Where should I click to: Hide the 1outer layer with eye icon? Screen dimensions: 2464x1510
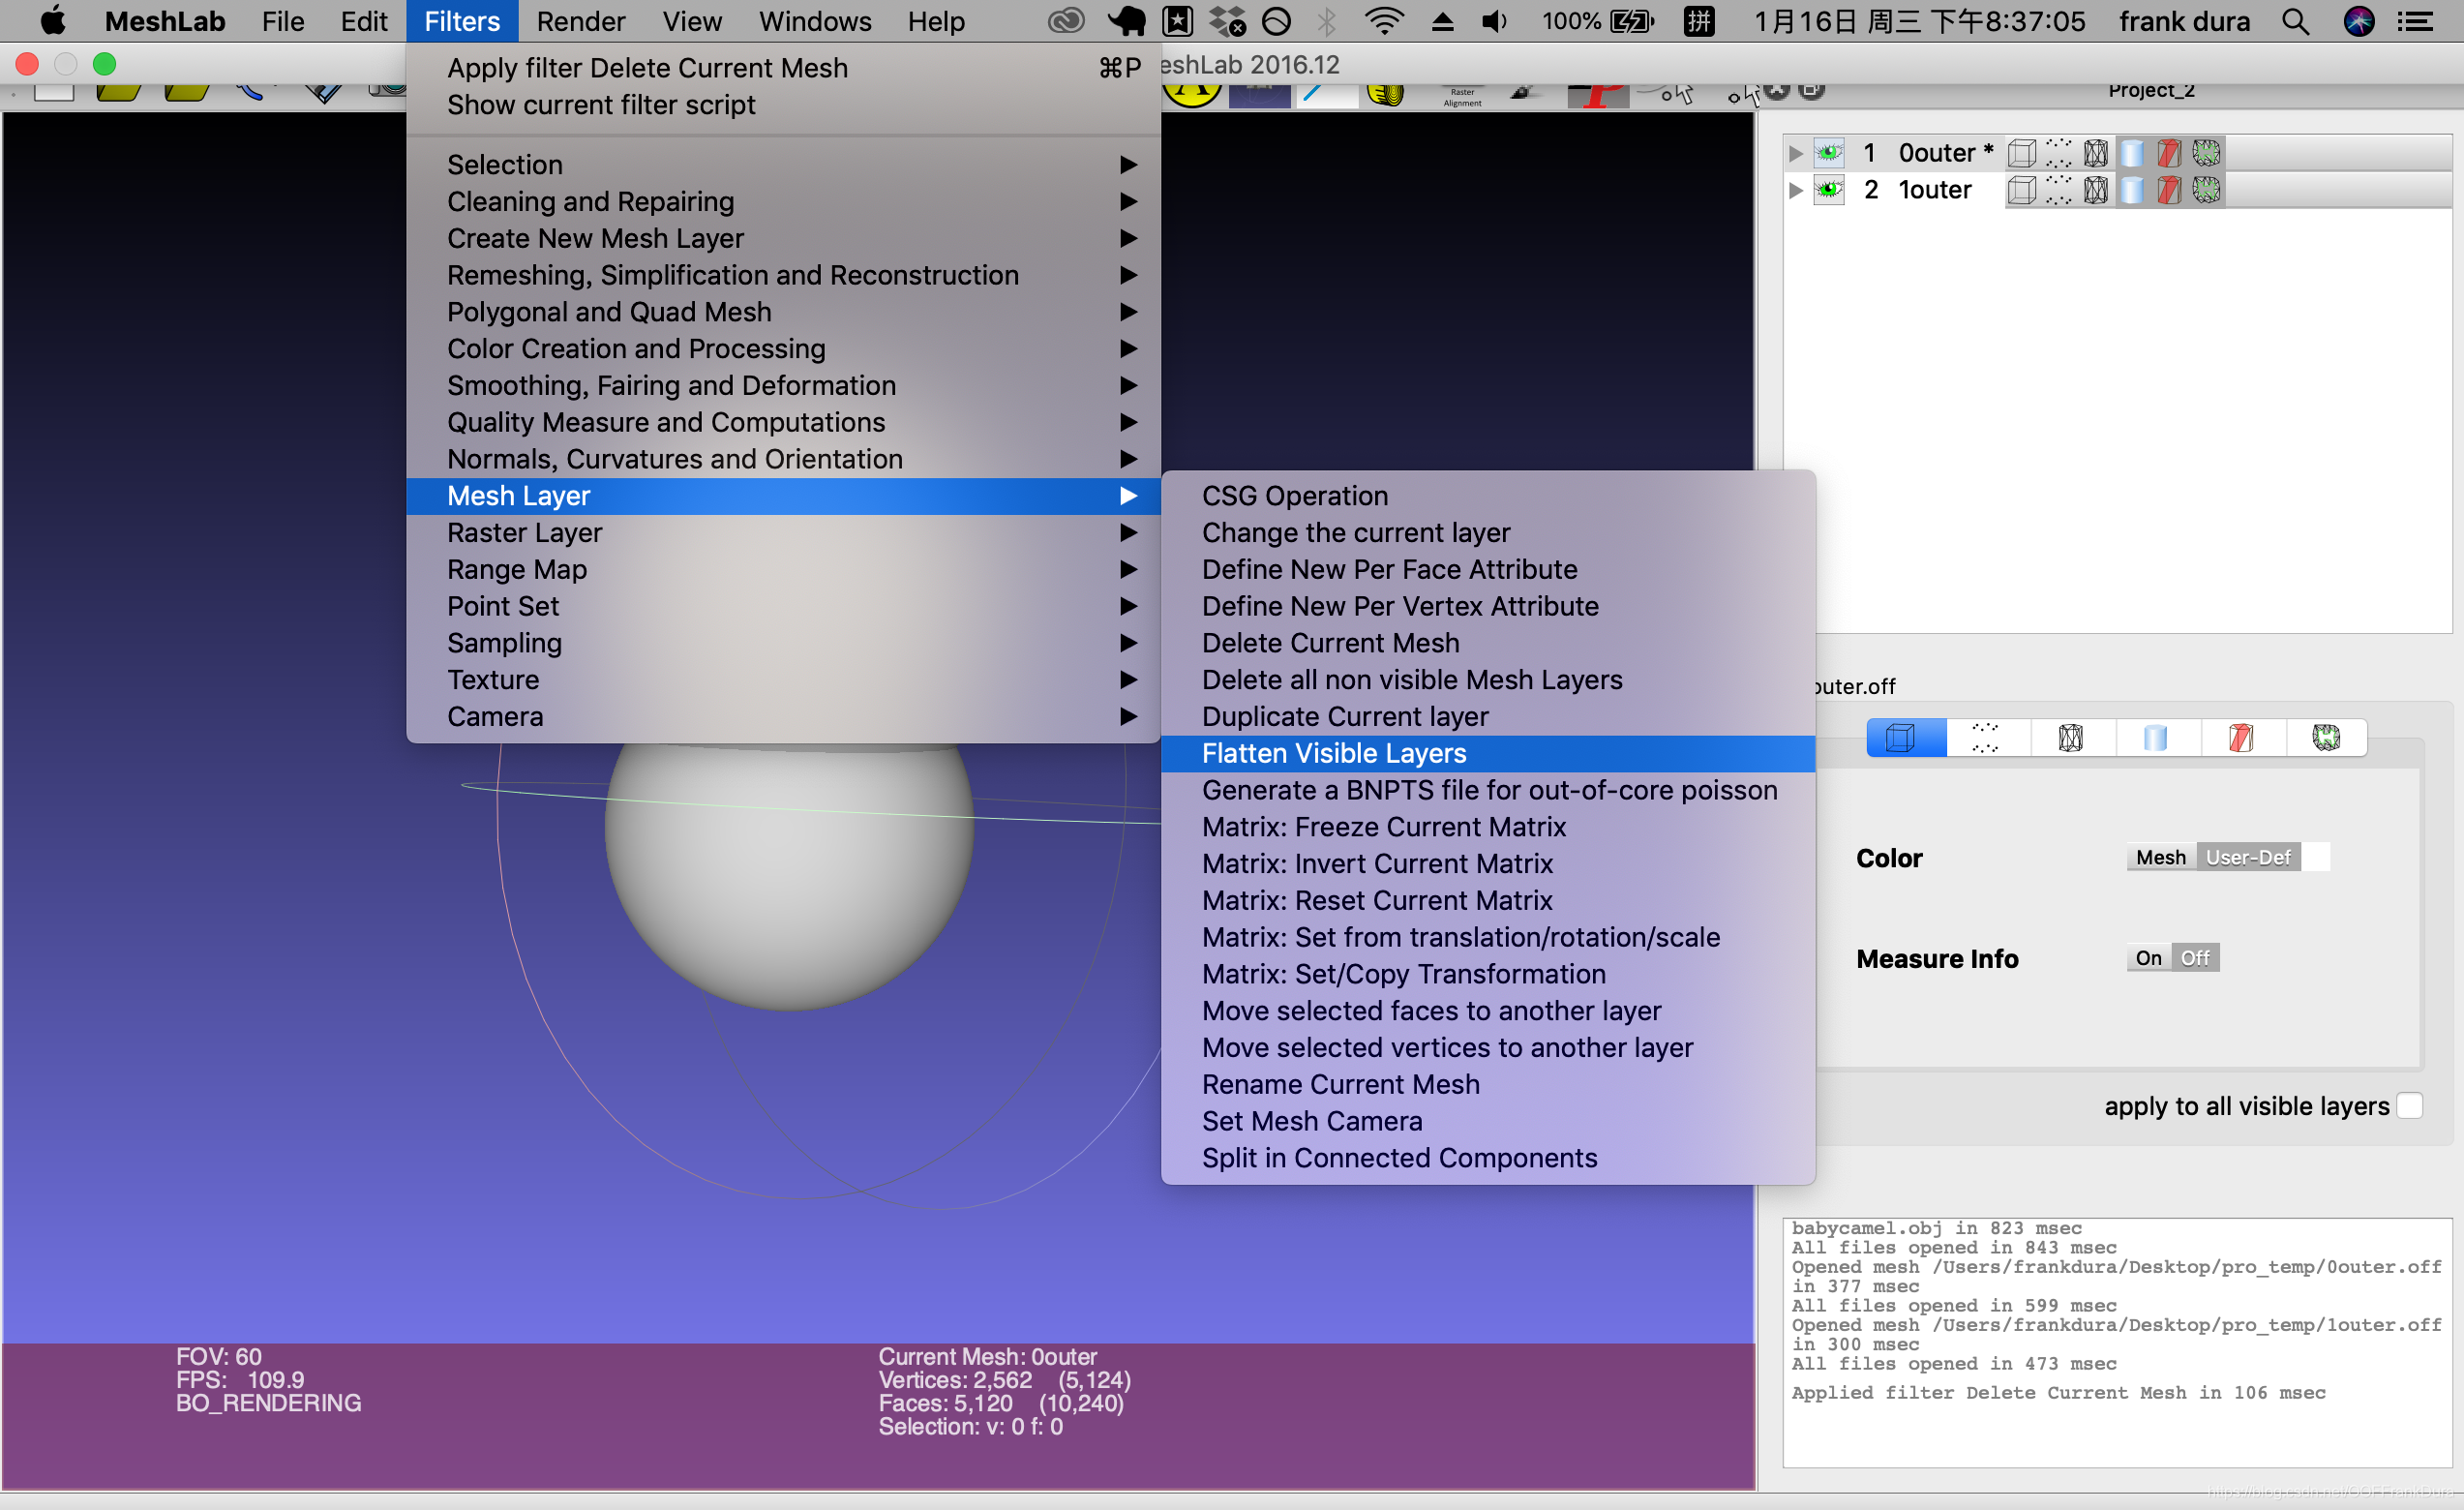1829,190
